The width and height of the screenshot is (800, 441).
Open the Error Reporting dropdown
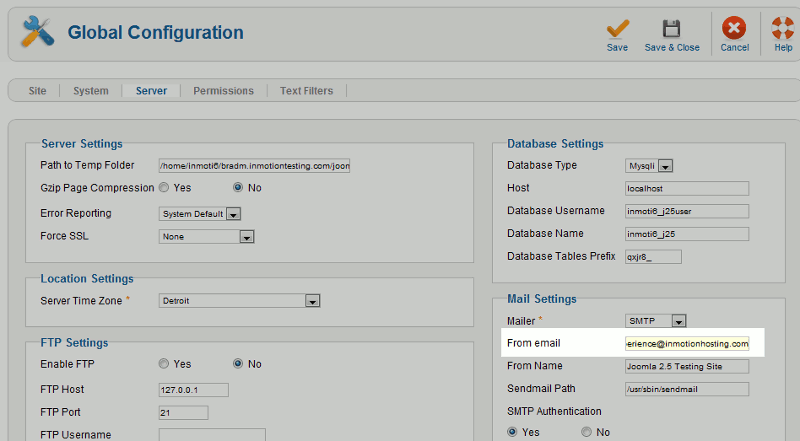point(233,214)
